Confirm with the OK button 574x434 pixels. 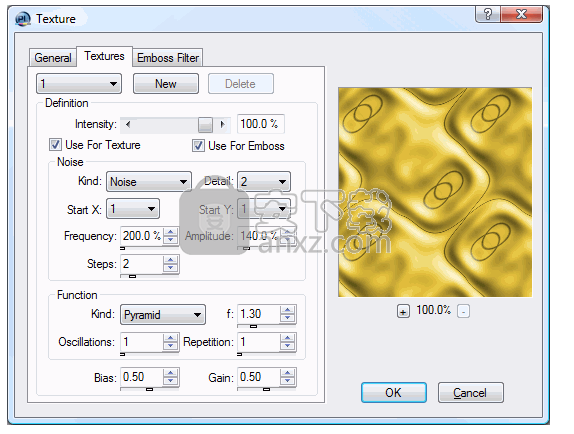pyautogui.click(x=394, y=393)
